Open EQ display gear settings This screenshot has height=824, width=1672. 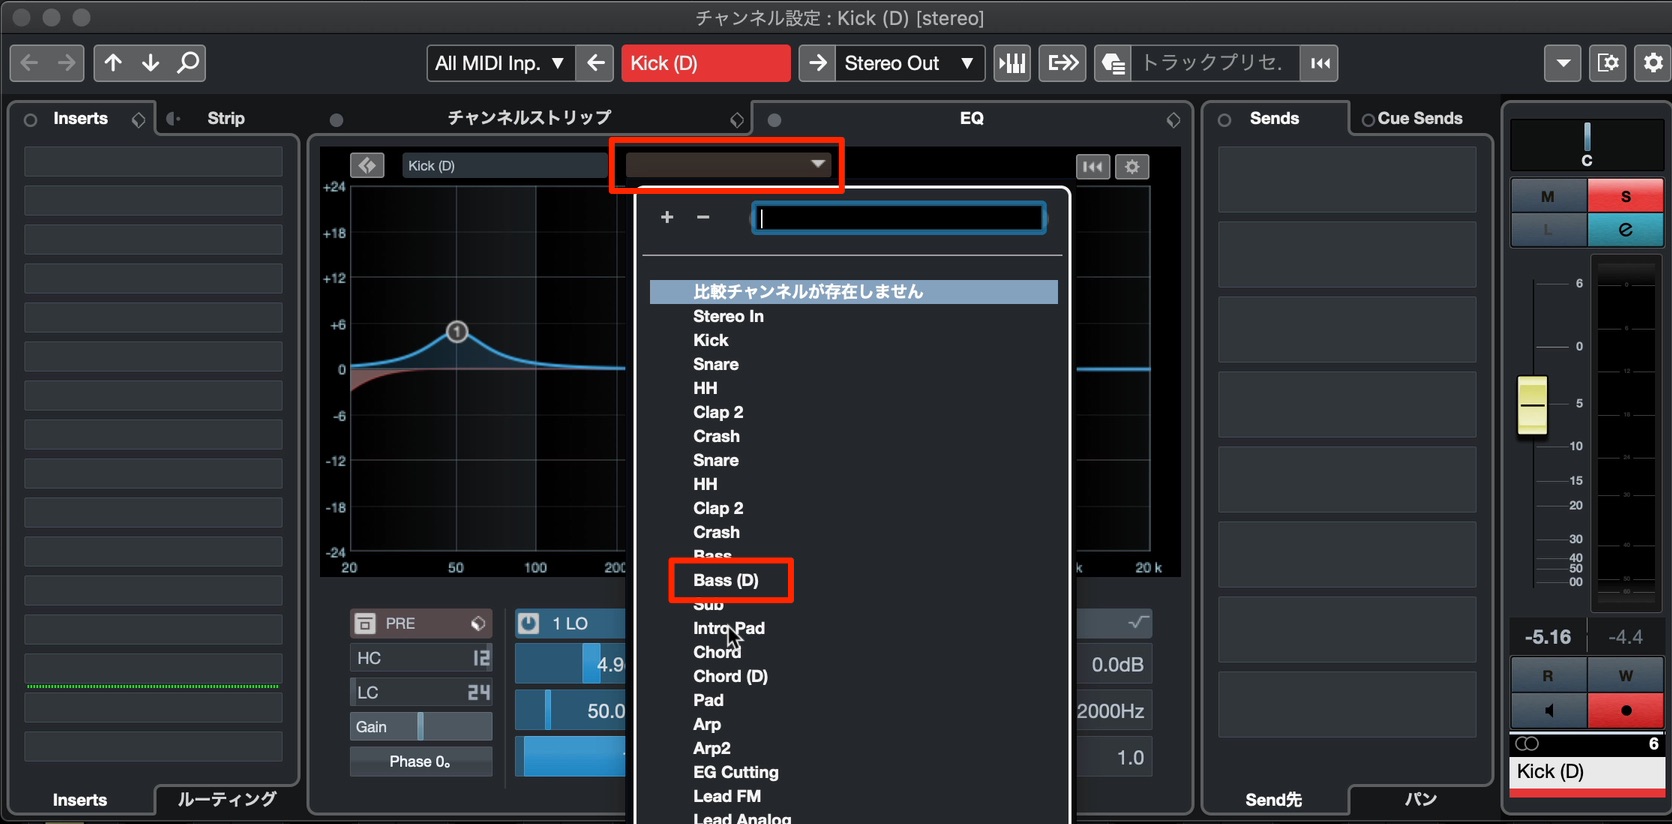coord(1132,166)
